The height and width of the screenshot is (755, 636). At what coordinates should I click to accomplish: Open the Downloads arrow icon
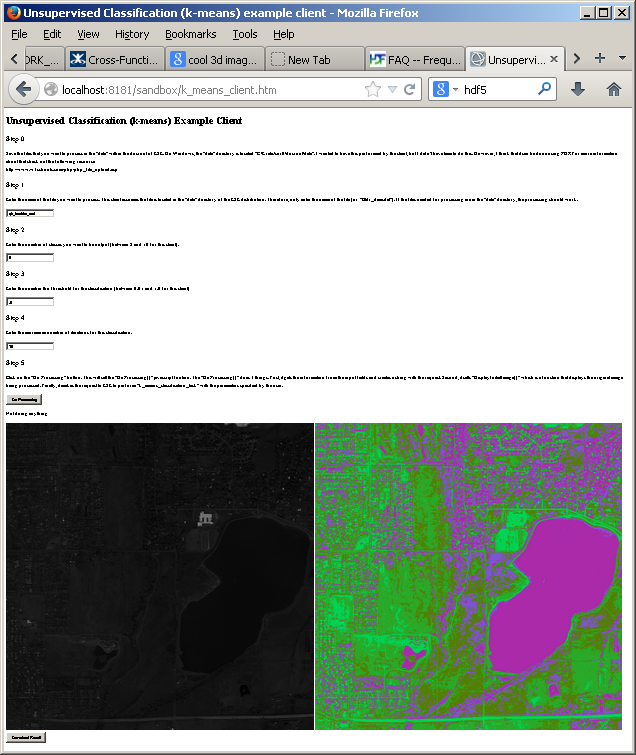(x=578, y=89)
